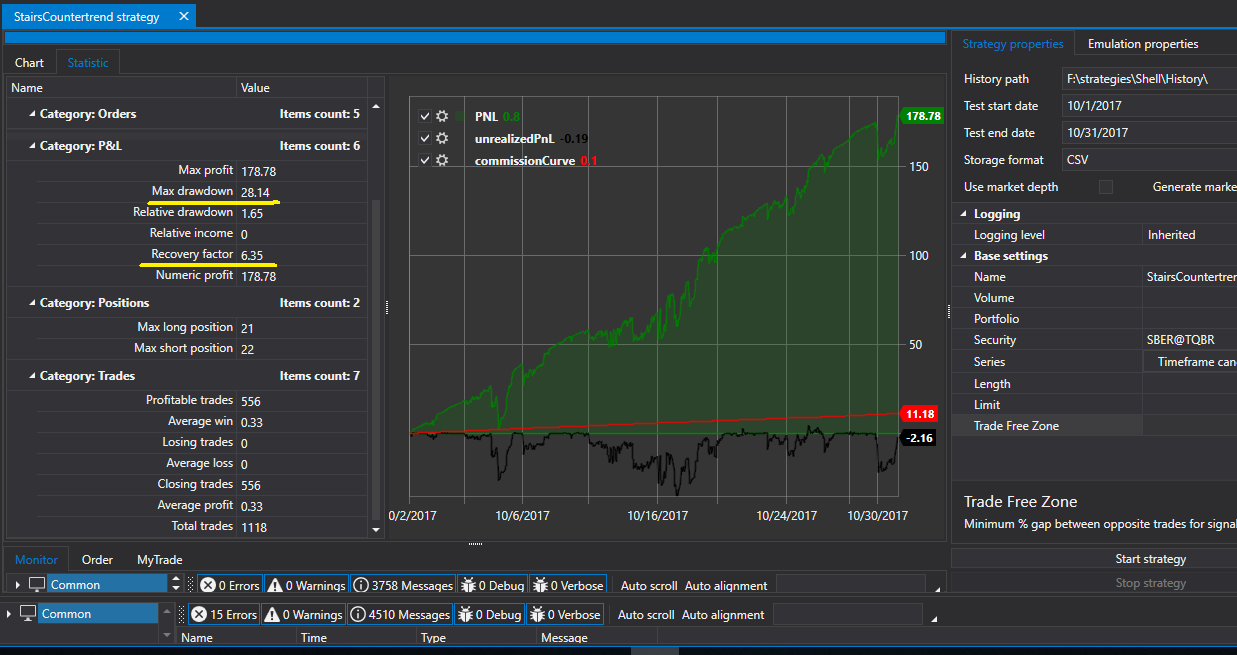Open settings gear for unrealizedPnL series
This screenshot has width=1237, height=655.
[x=442, y=138]
